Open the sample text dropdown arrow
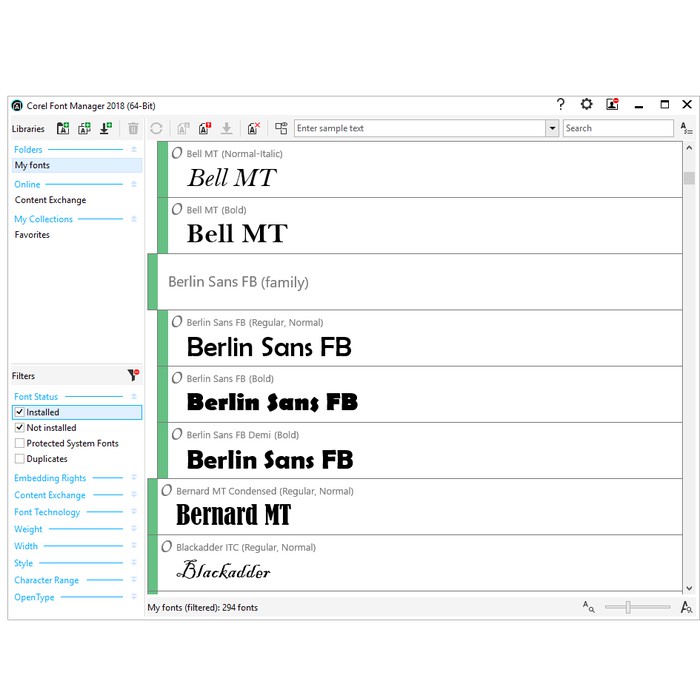The height and width of the screenshot is (700, 700). tap(552, 129)
